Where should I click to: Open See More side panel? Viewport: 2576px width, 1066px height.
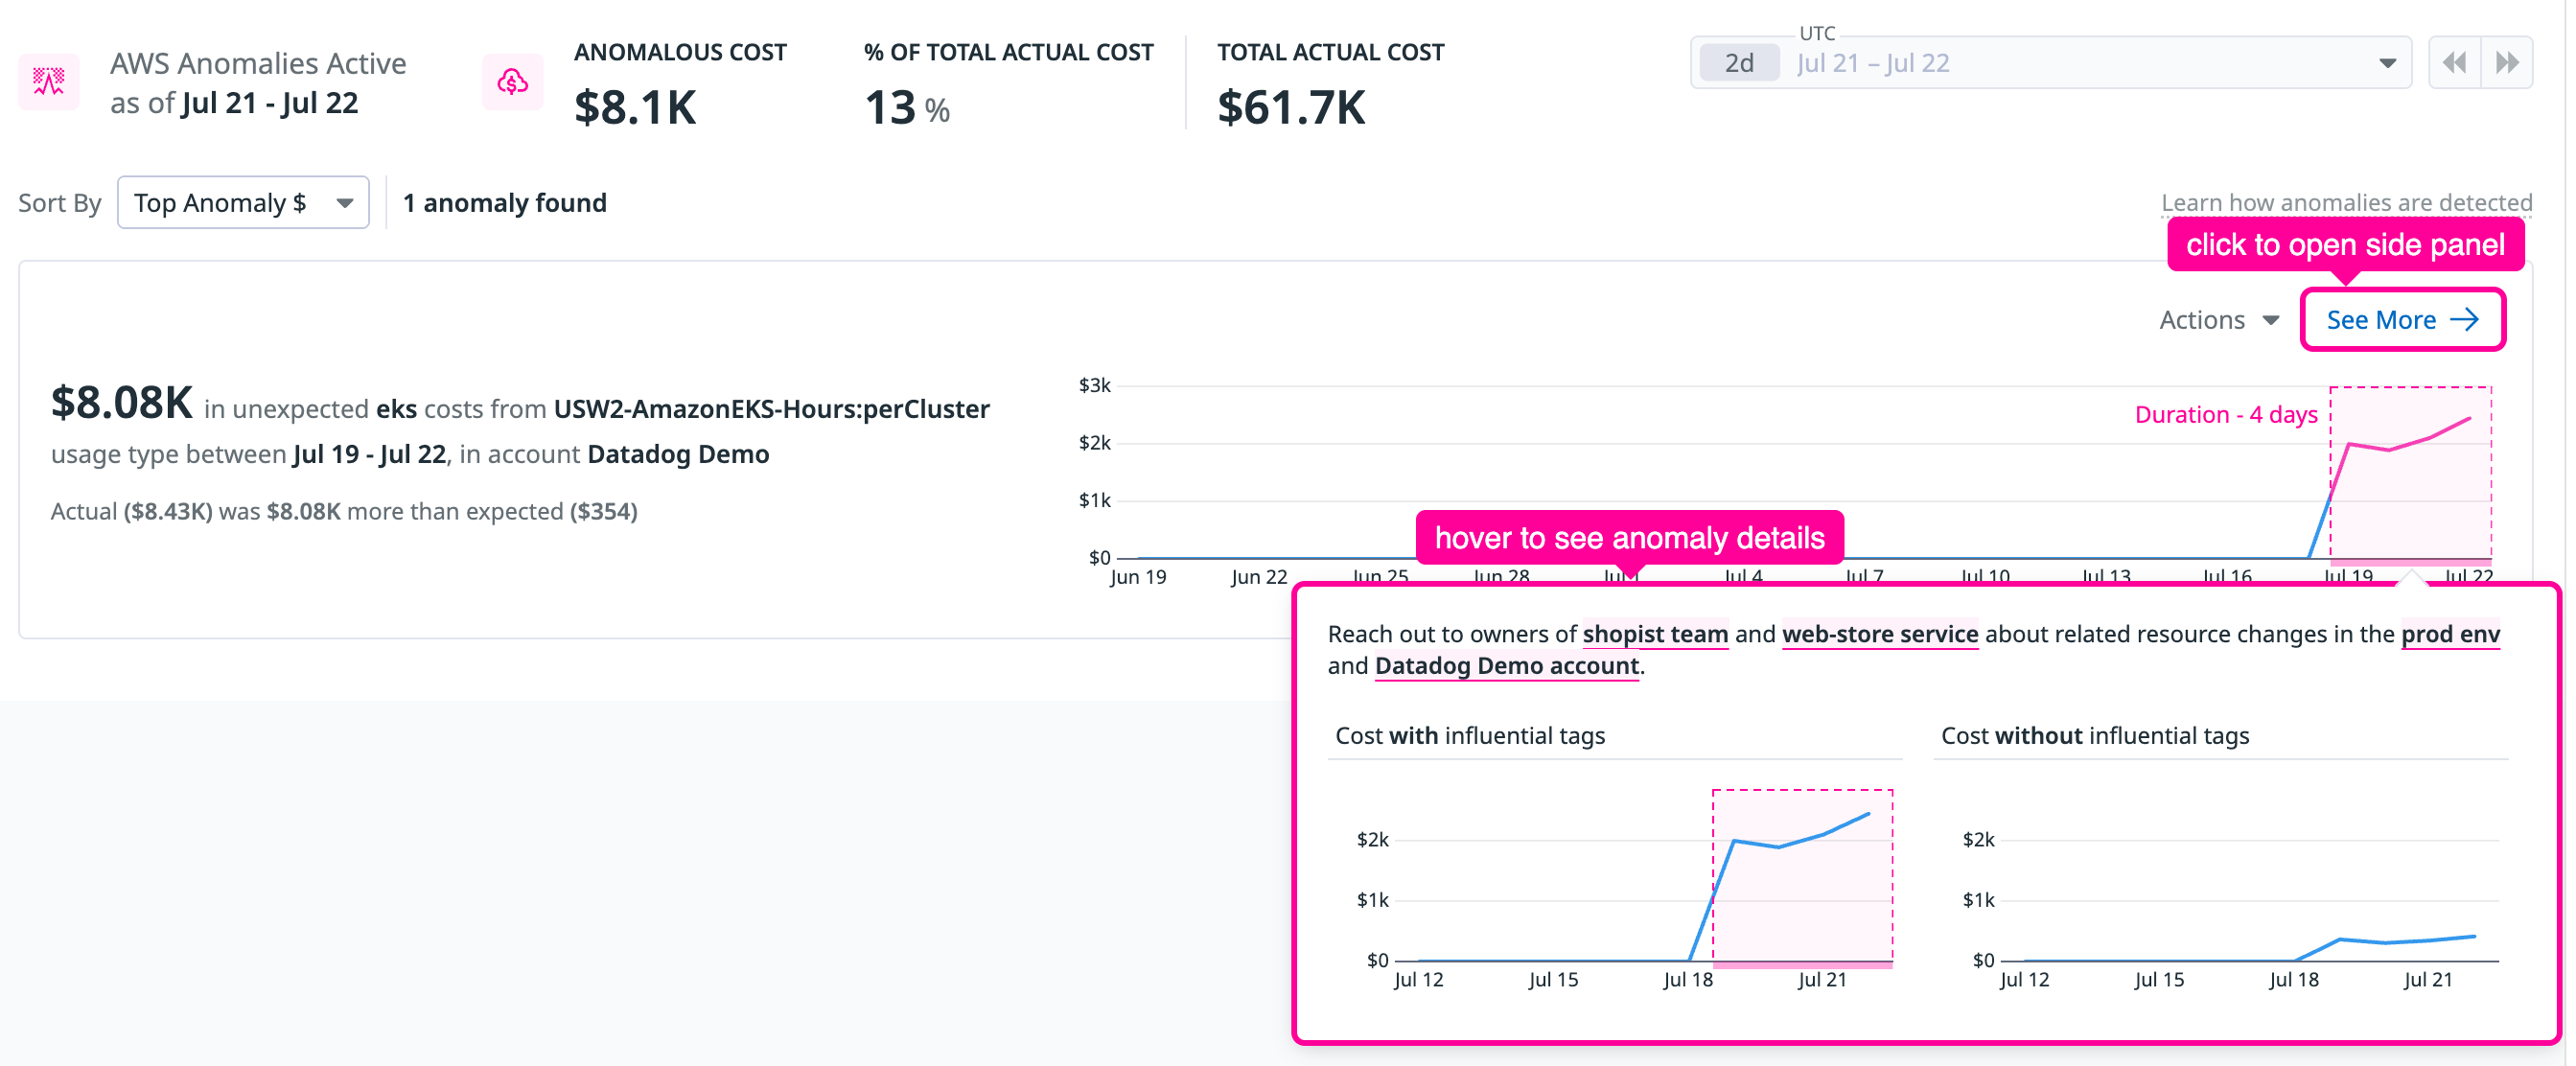tap(2403, 319)
